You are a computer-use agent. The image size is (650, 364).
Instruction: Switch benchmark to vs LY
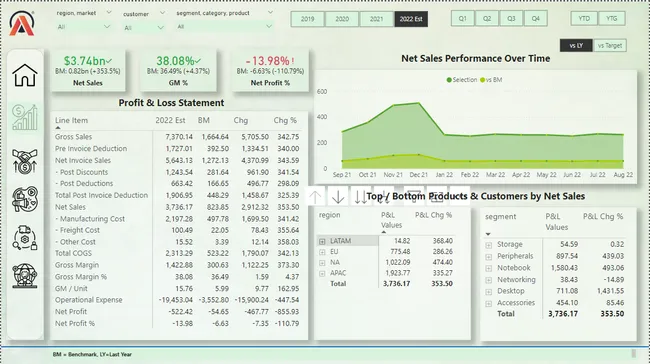(x=576, y=46)
